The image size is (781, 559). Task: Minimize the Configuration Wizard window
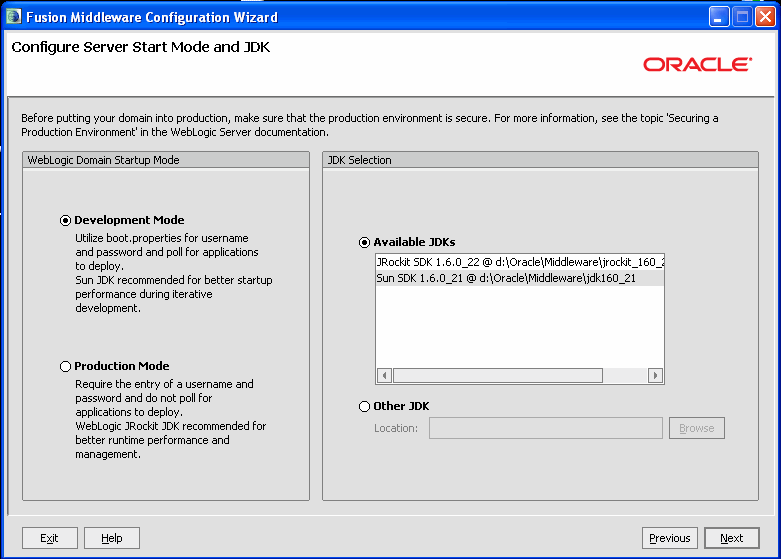click(x=719, y=17)
